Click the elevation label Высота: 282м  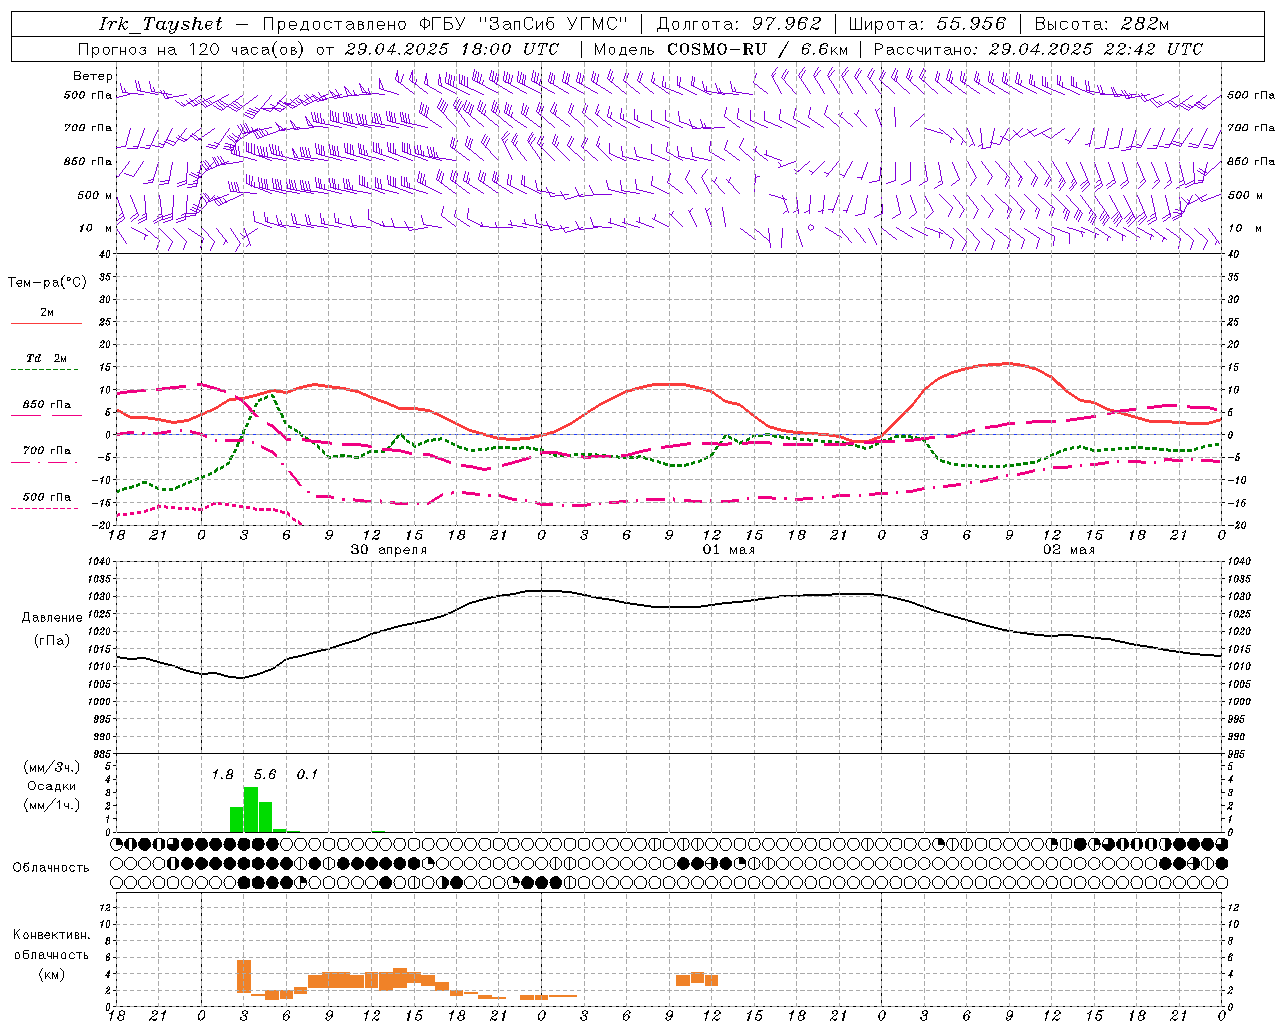coord(1102,24)
